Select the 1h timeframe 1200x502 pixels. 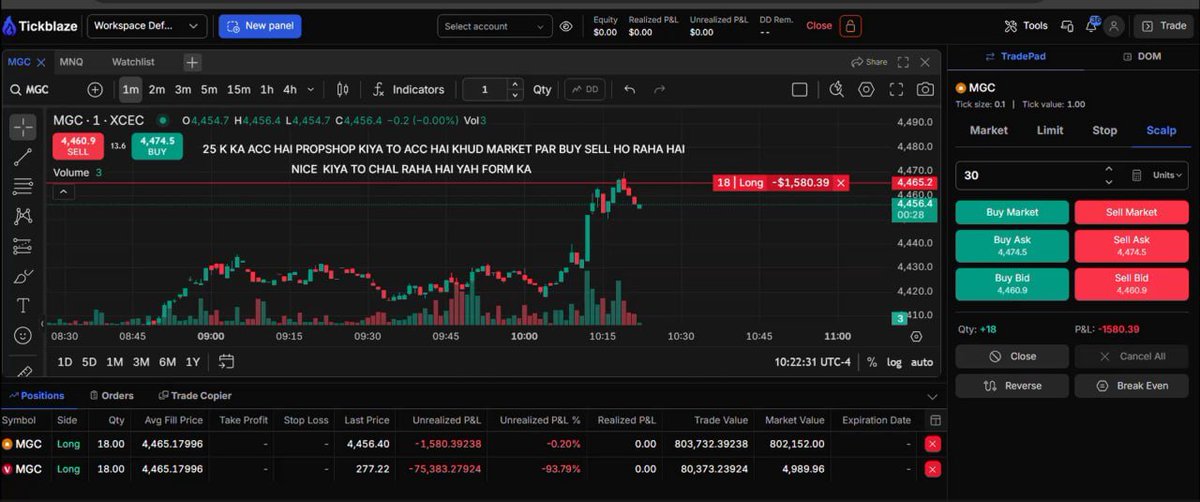click(266, 89)
